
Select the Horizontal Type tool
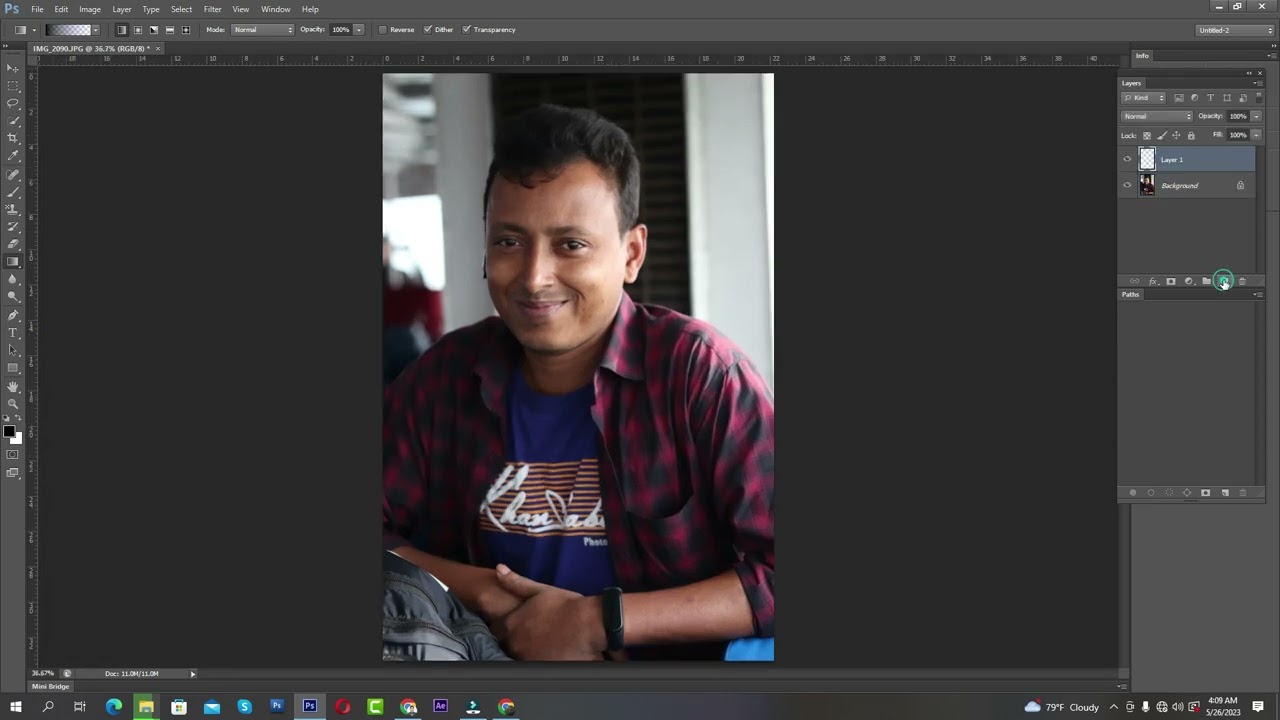(13, 333)
